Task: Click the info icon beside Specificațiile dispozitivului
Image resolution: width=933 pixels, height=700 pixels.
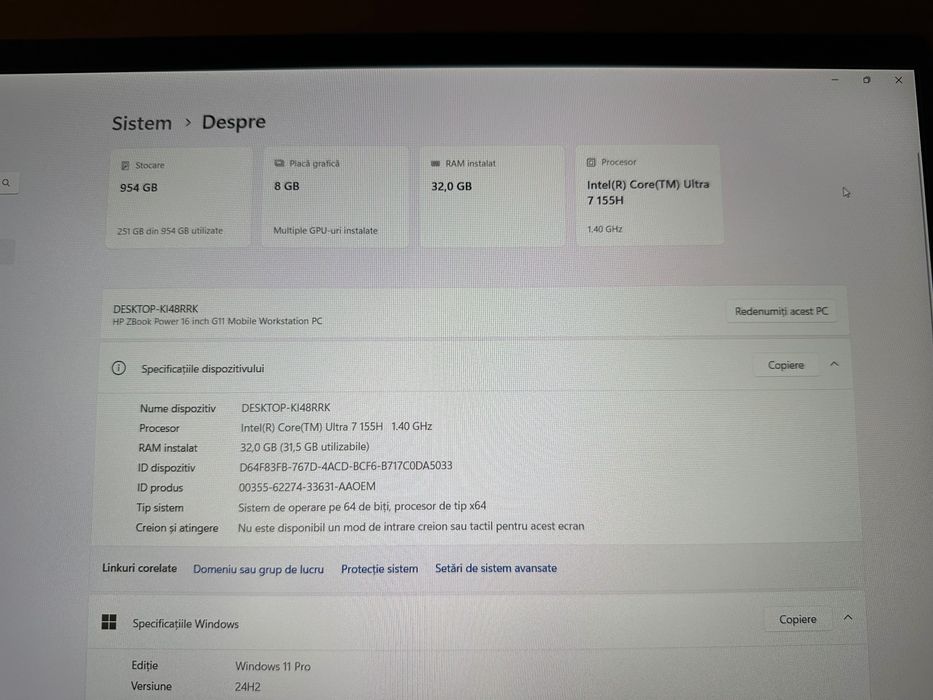Action: 118,368
